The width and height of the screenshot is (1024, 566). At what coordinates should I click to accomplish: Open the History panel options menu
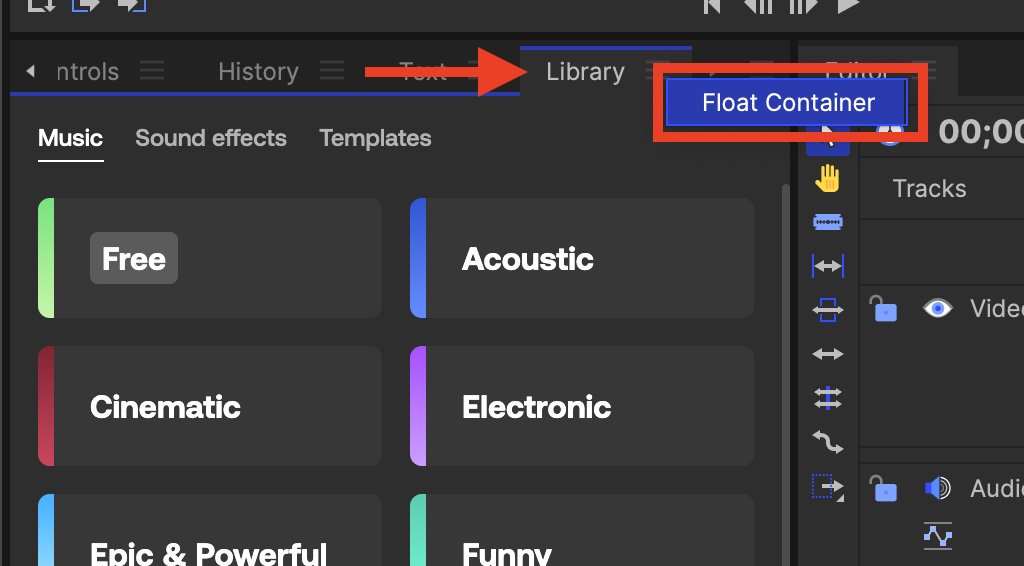coord(331,72)
